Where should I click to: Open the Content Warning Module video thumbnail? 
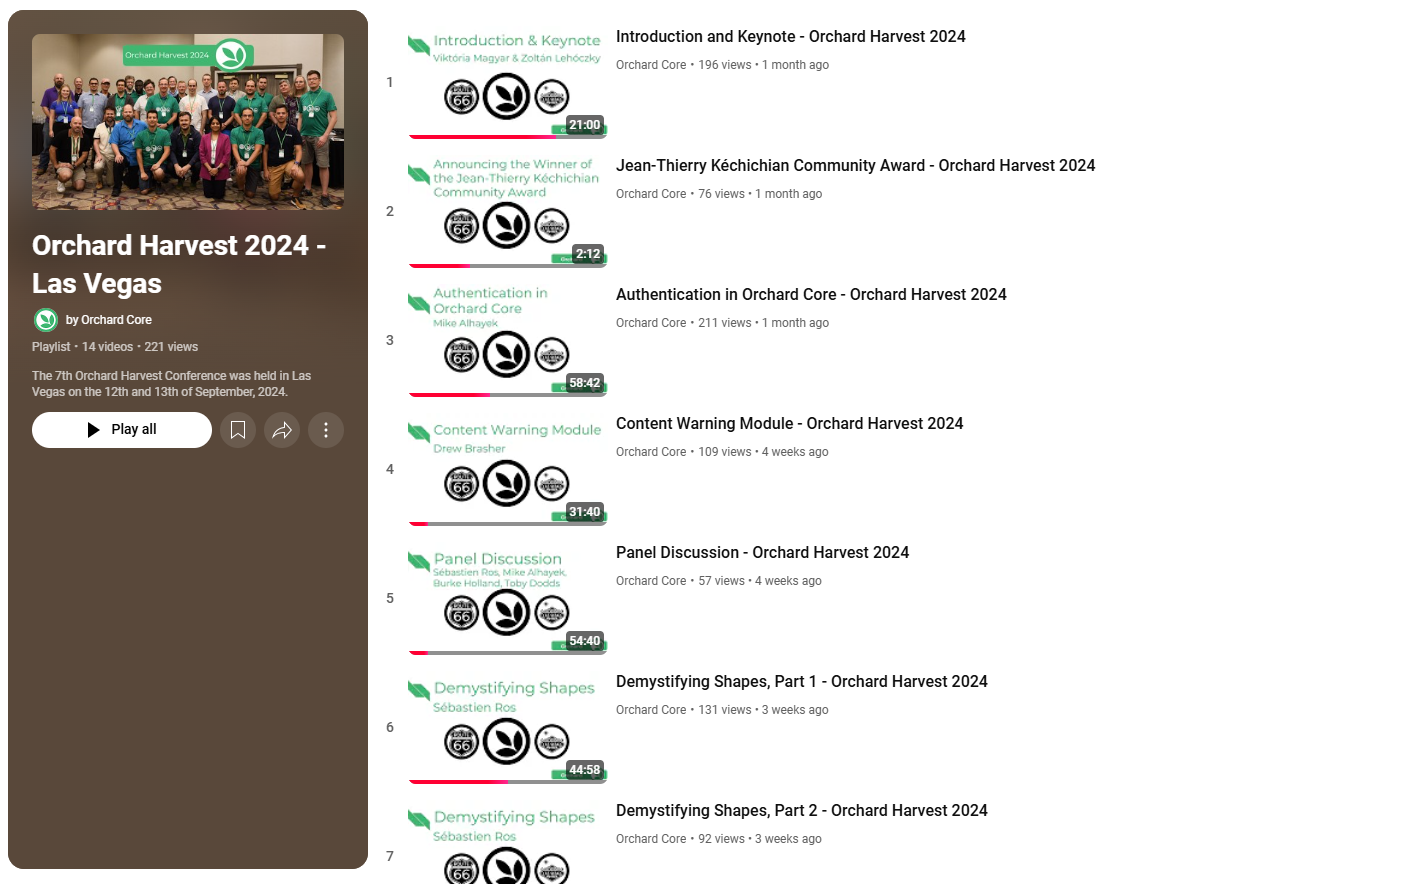[508, 469]
